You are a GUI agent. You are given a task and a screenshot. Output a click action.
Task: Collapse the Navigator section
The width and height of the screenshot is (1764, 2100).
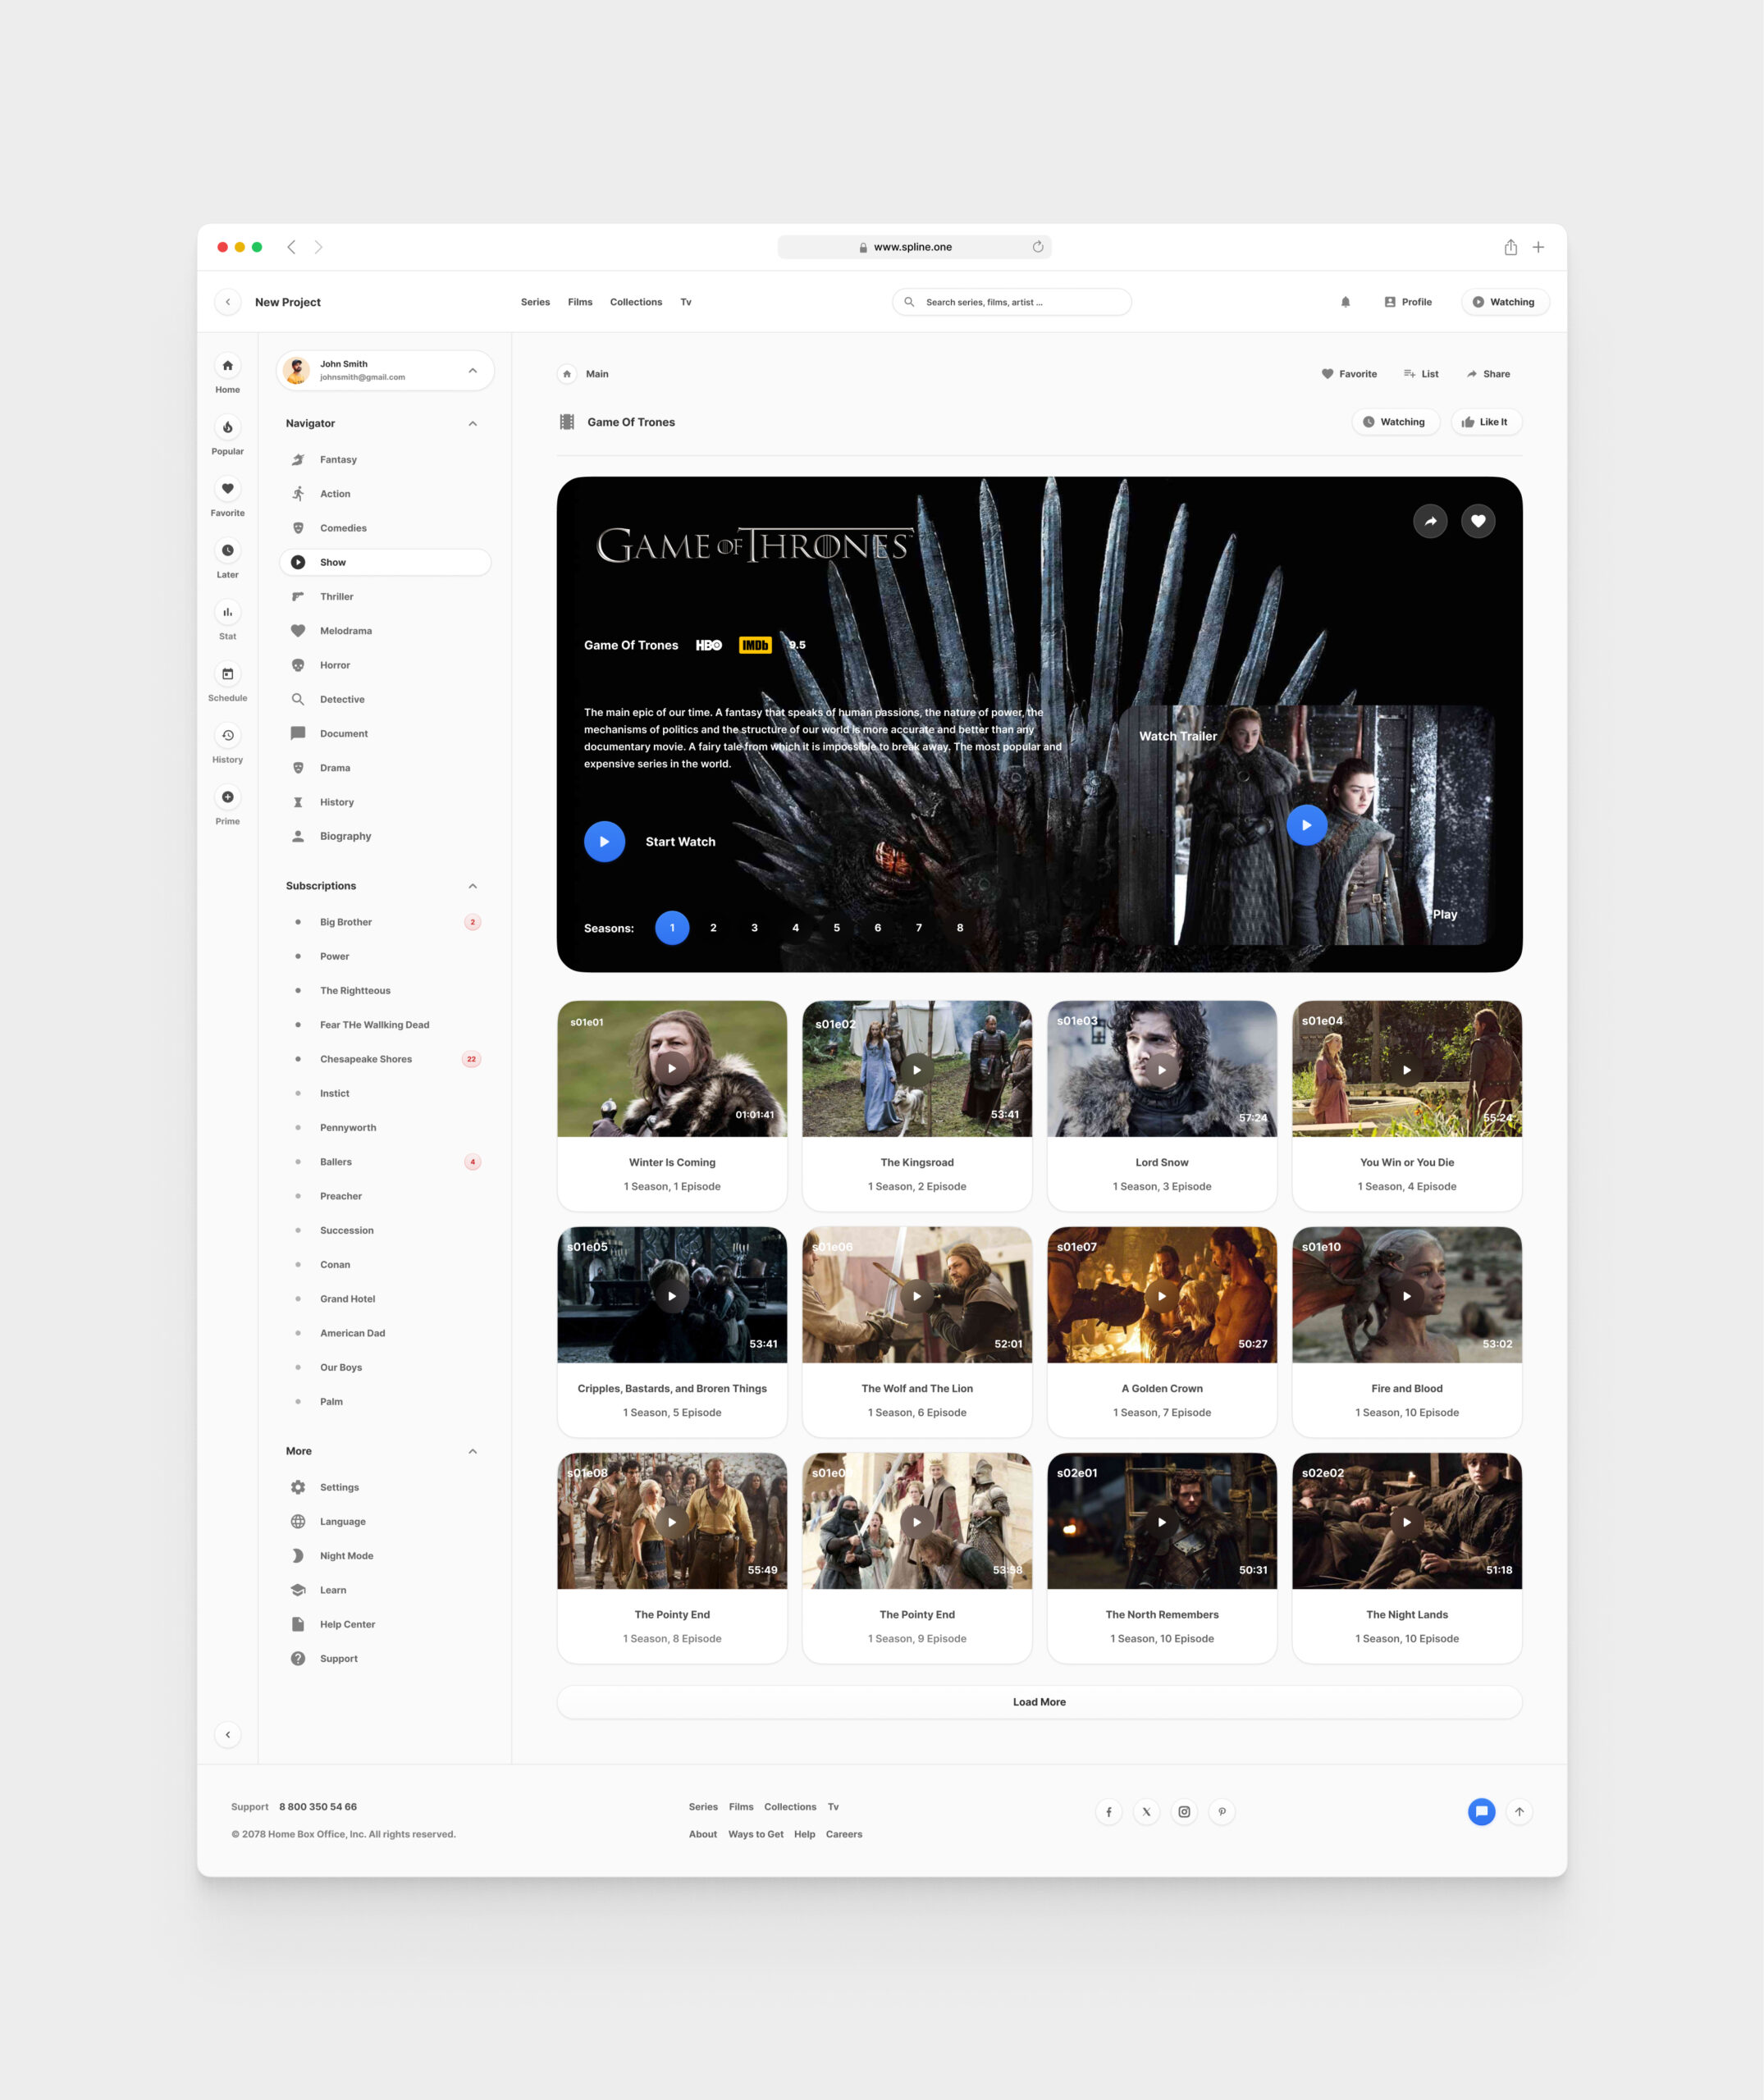[x=473, y=424]
